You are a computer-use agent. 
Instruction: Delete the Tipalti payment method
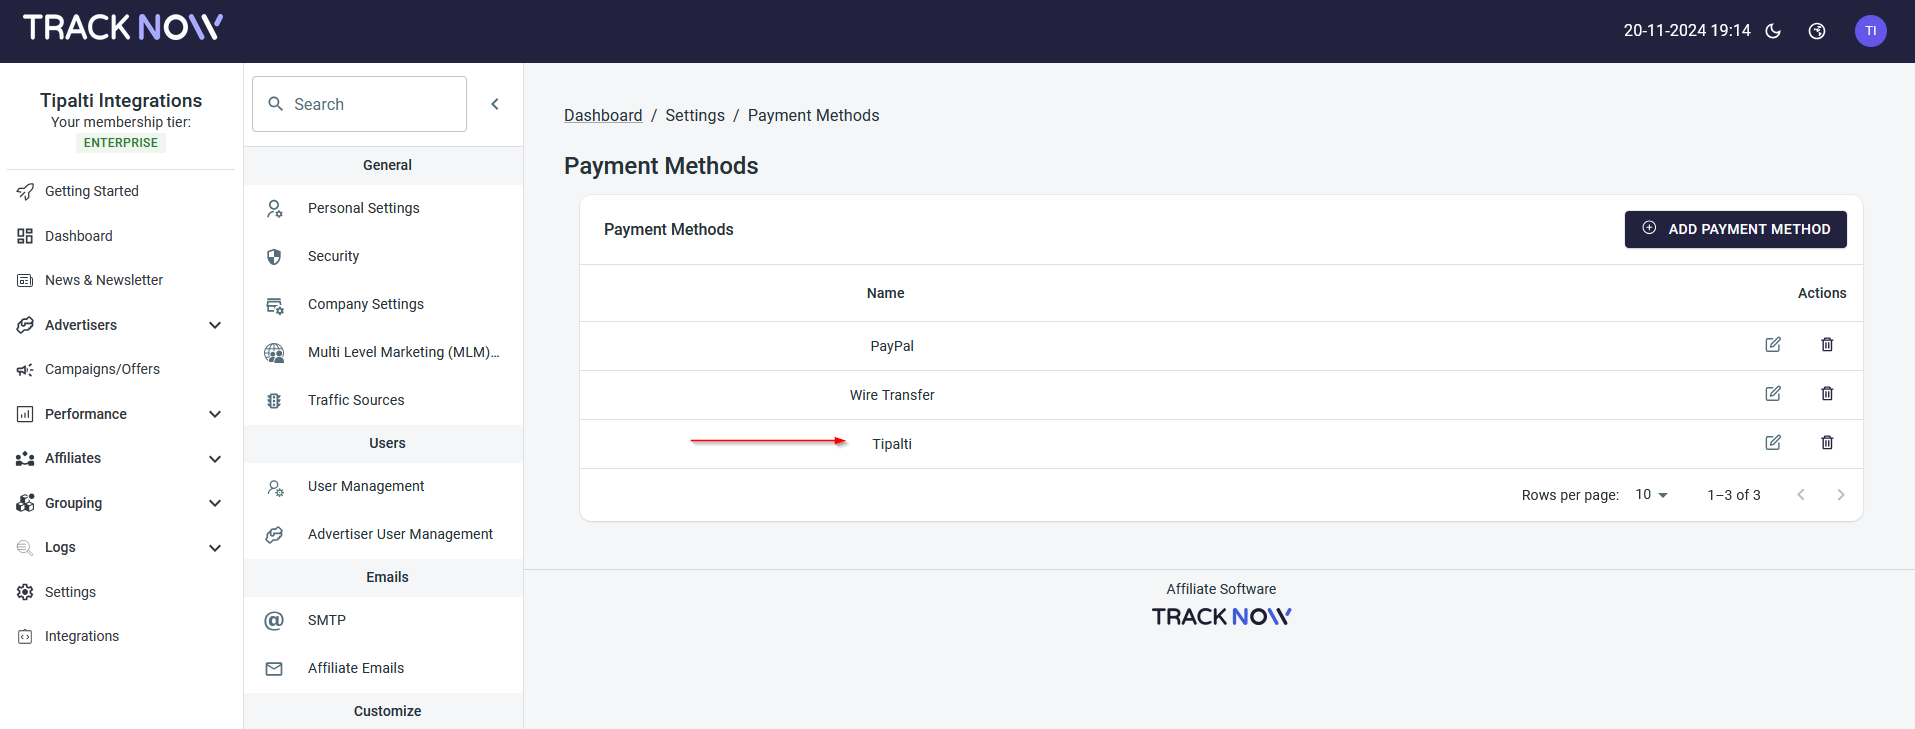point(1826,443)
